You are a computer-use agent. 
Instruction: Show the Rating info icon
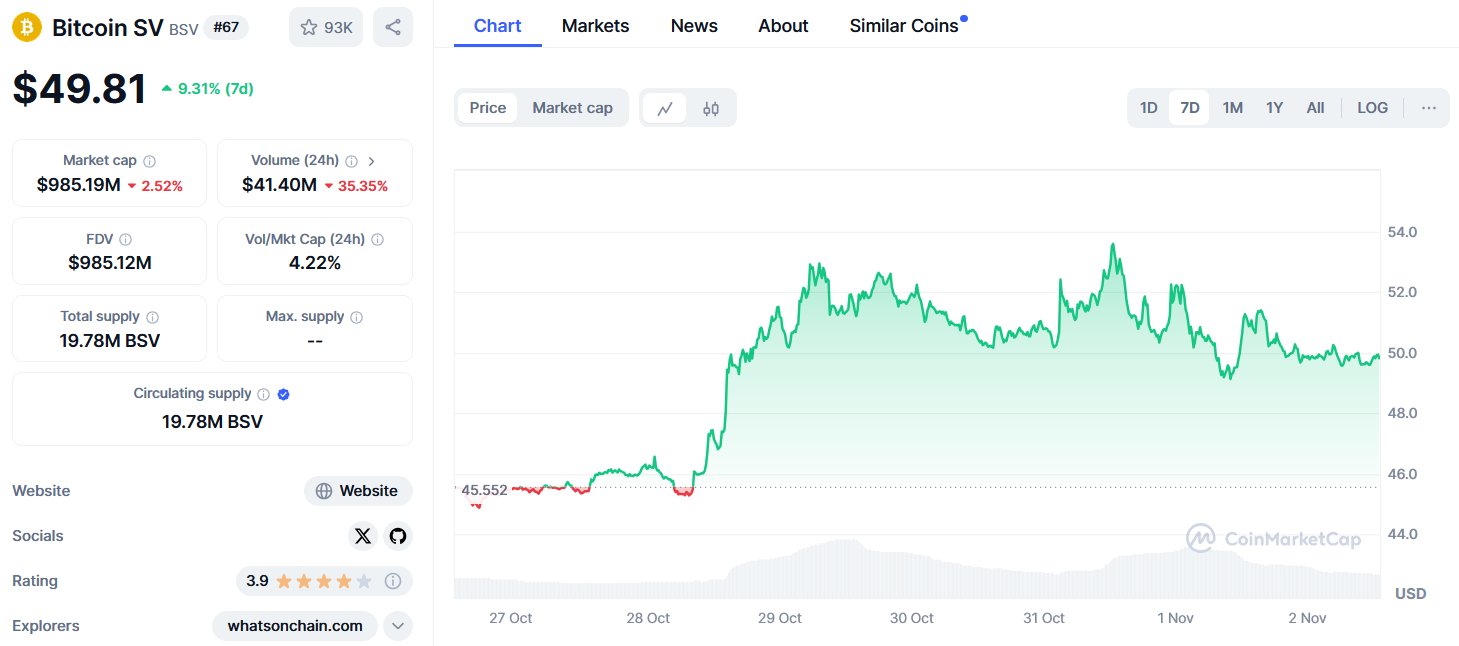click(x=393, y=581)
